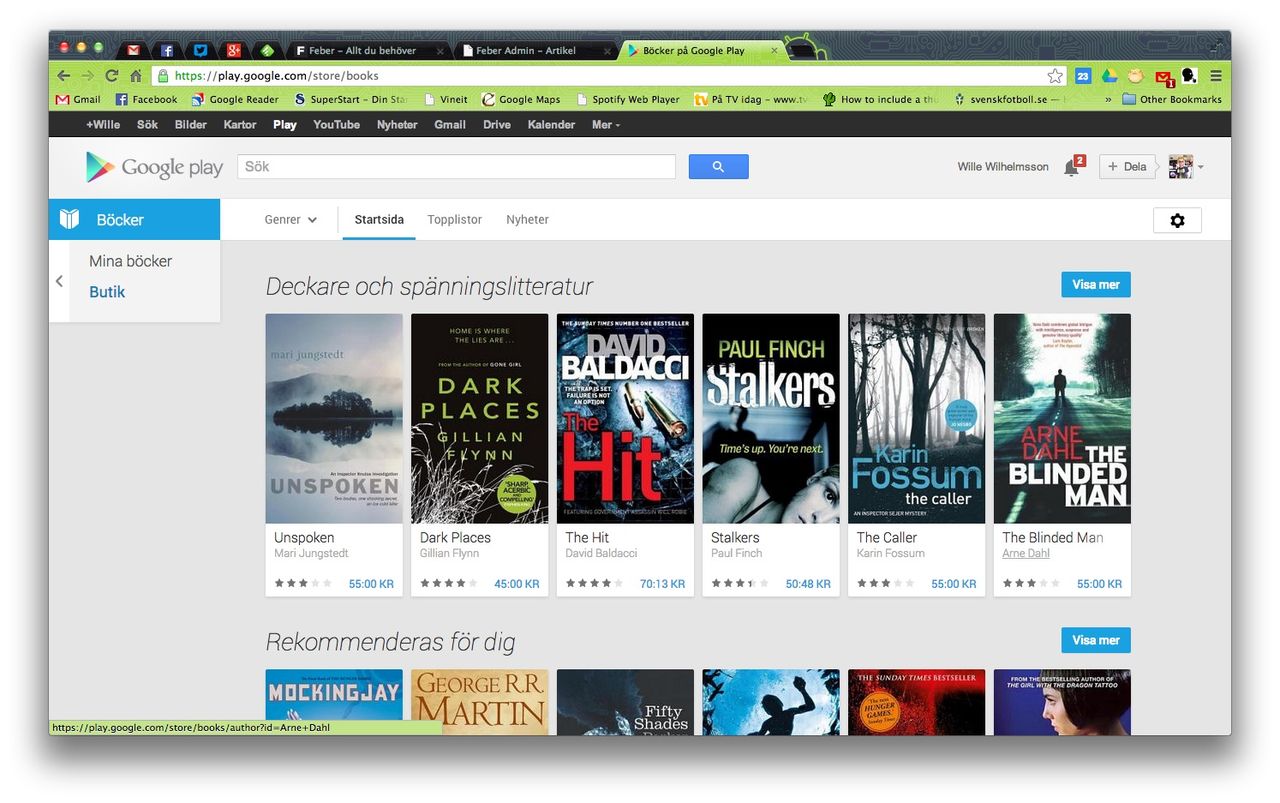
Task: Click the notifications bell icon
Action: point(1071,167)
